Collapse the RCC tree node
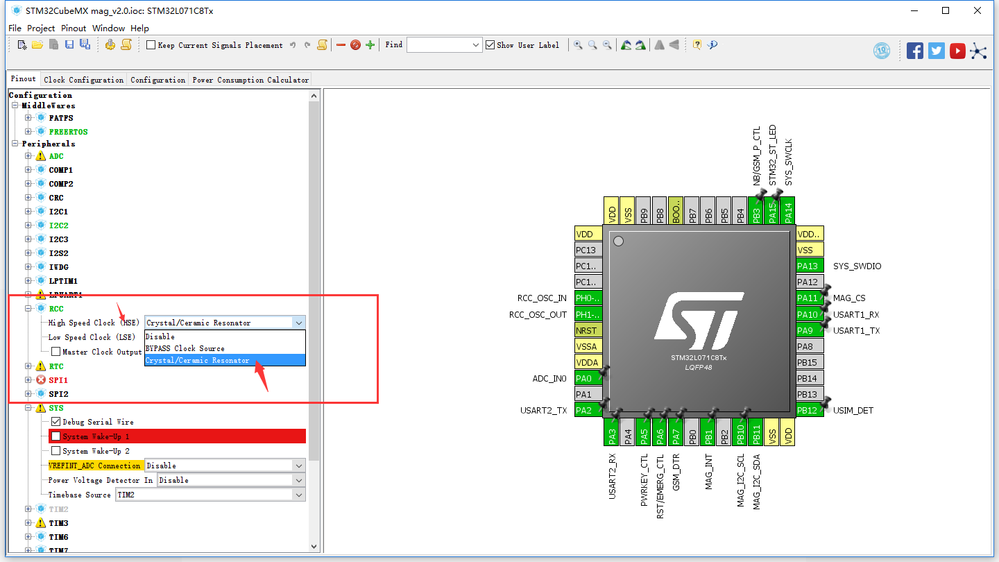This screenshot has height=562, width=999. point(28,308)
